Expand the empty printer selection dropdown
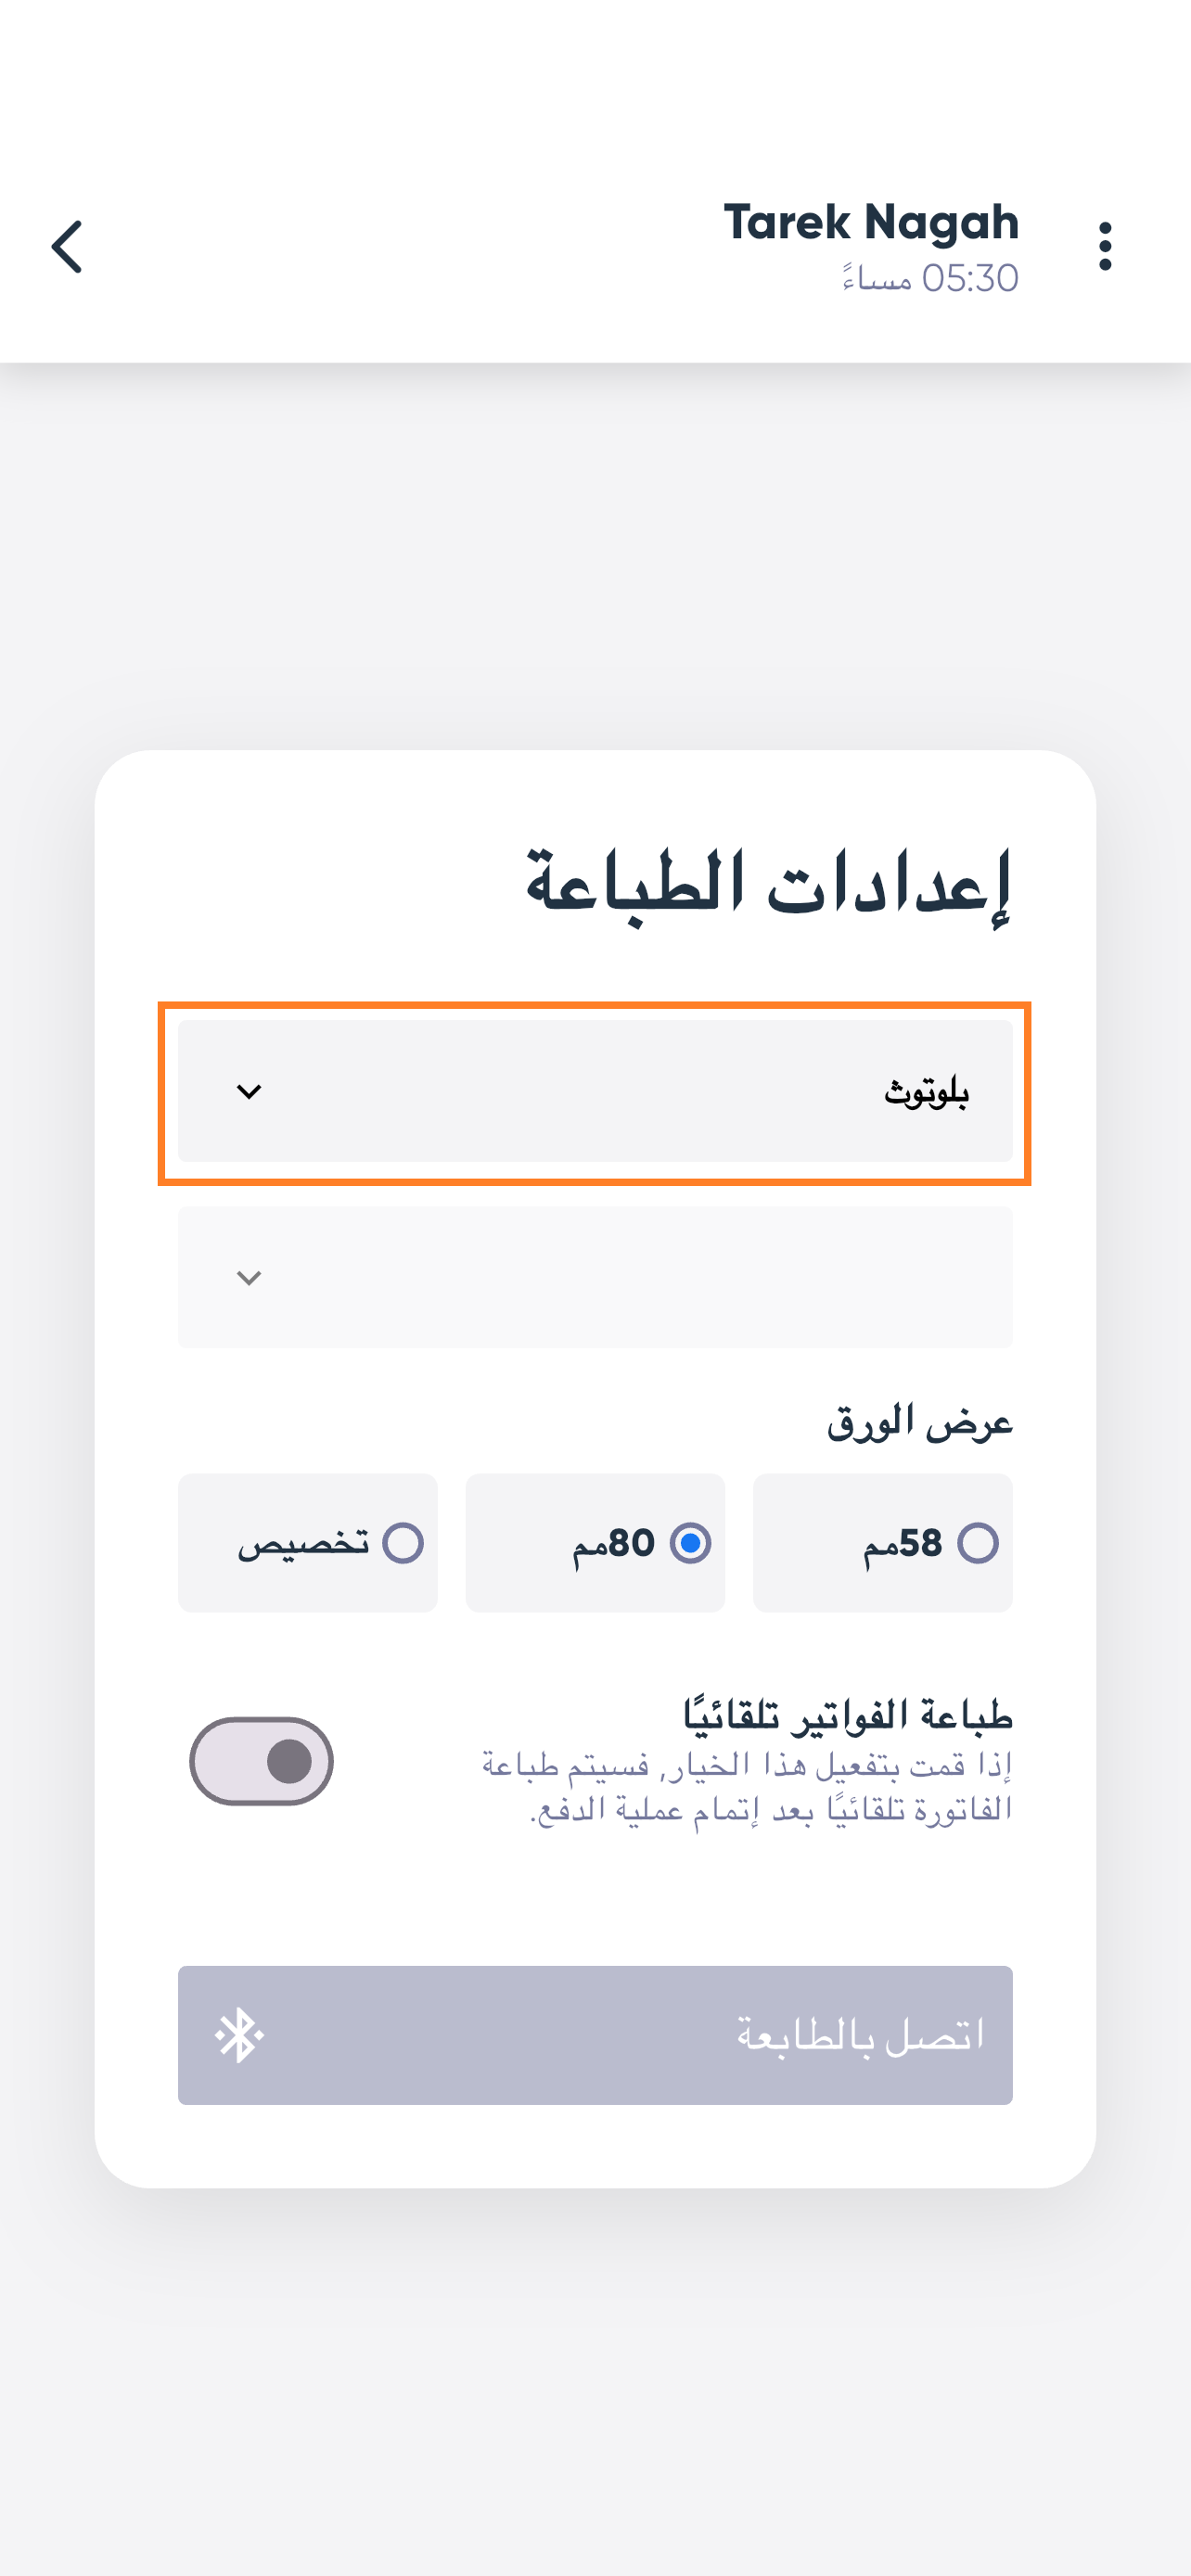This screenshot has height=2576, width=1191. point(595,1277)
